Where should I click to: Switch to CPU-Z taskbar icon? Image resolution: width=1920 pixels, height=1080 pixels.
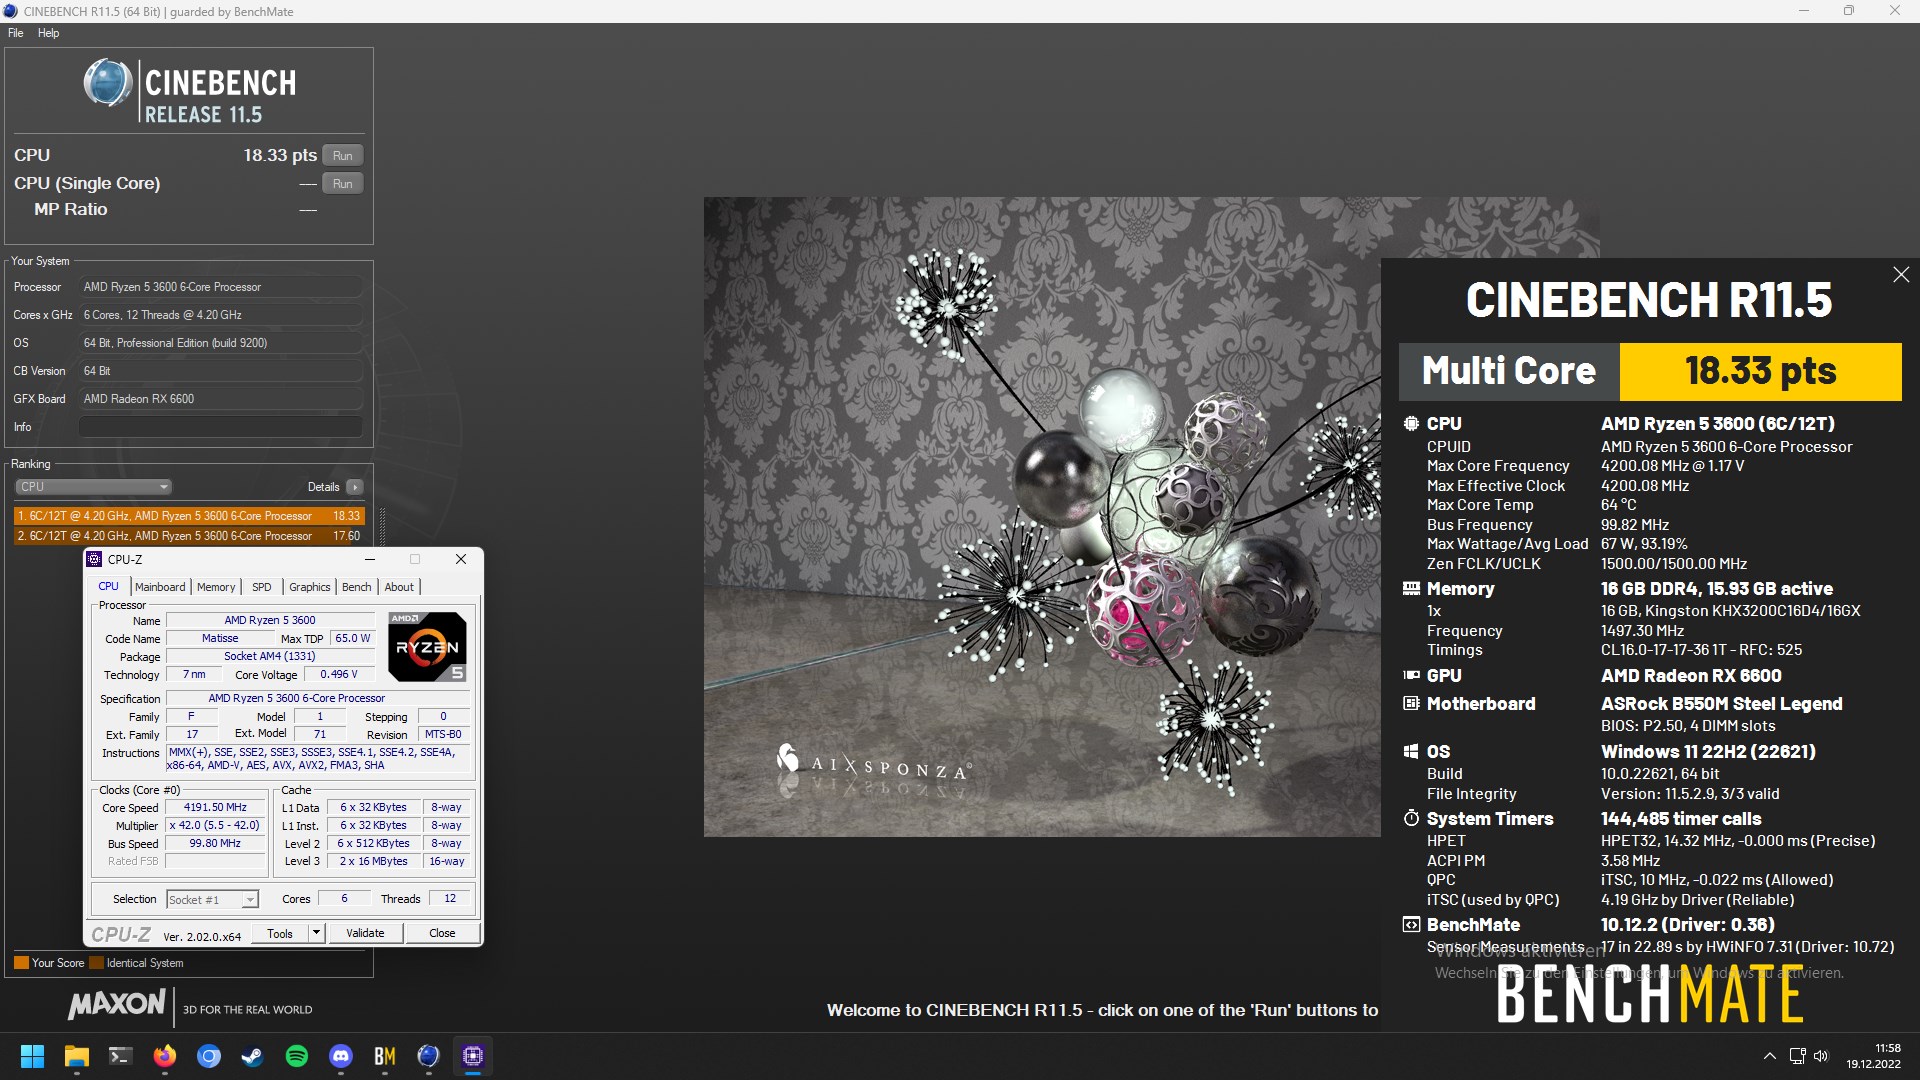tap(473, 1056)
